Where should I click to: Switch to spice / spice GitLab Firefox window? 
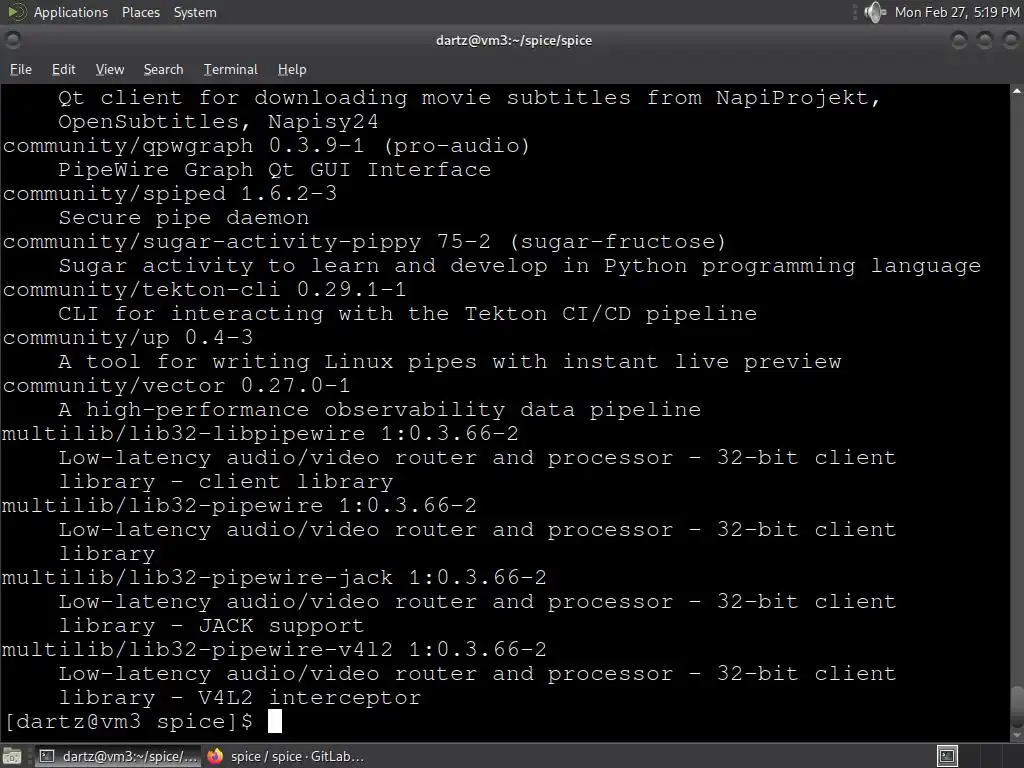click(285, 756)
